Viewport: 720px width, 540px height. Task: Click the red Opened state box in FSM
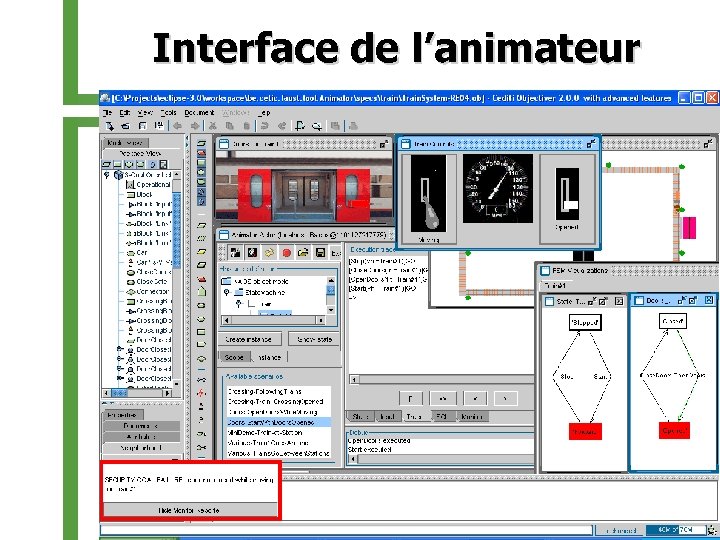[674, 431]
